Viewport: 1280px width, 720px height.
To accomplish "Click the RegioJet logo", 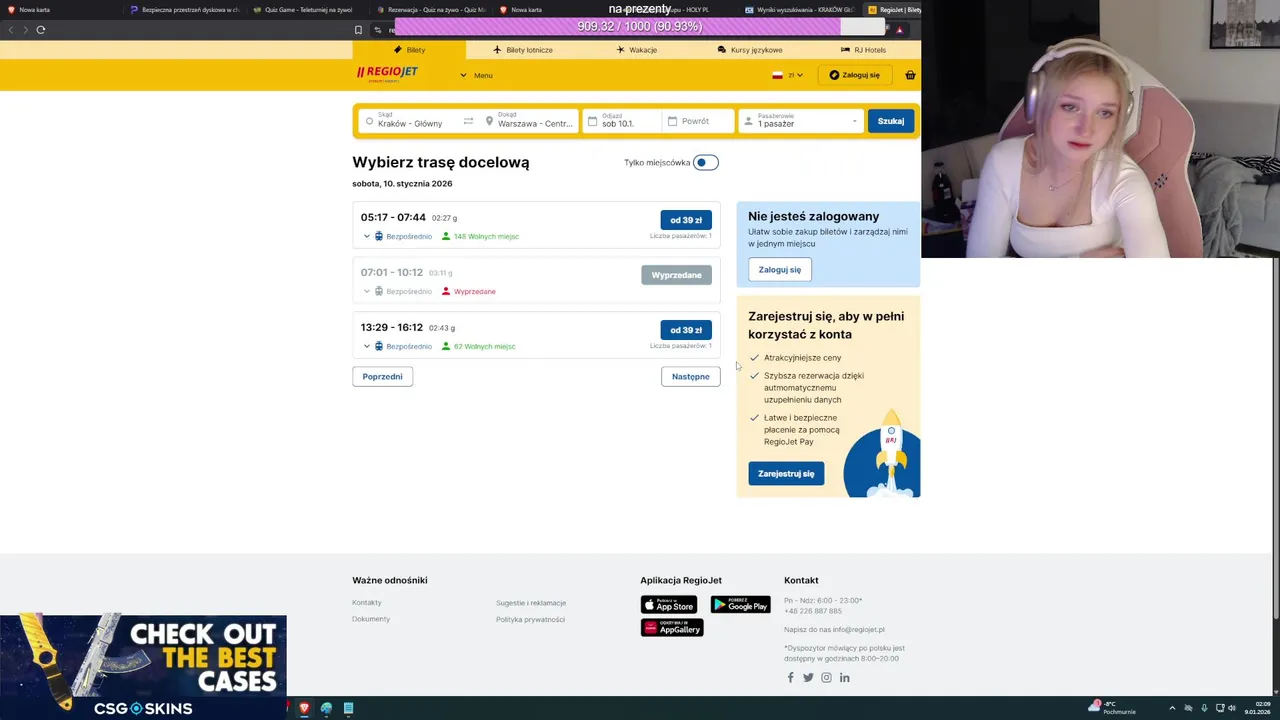I will point(387,73).
